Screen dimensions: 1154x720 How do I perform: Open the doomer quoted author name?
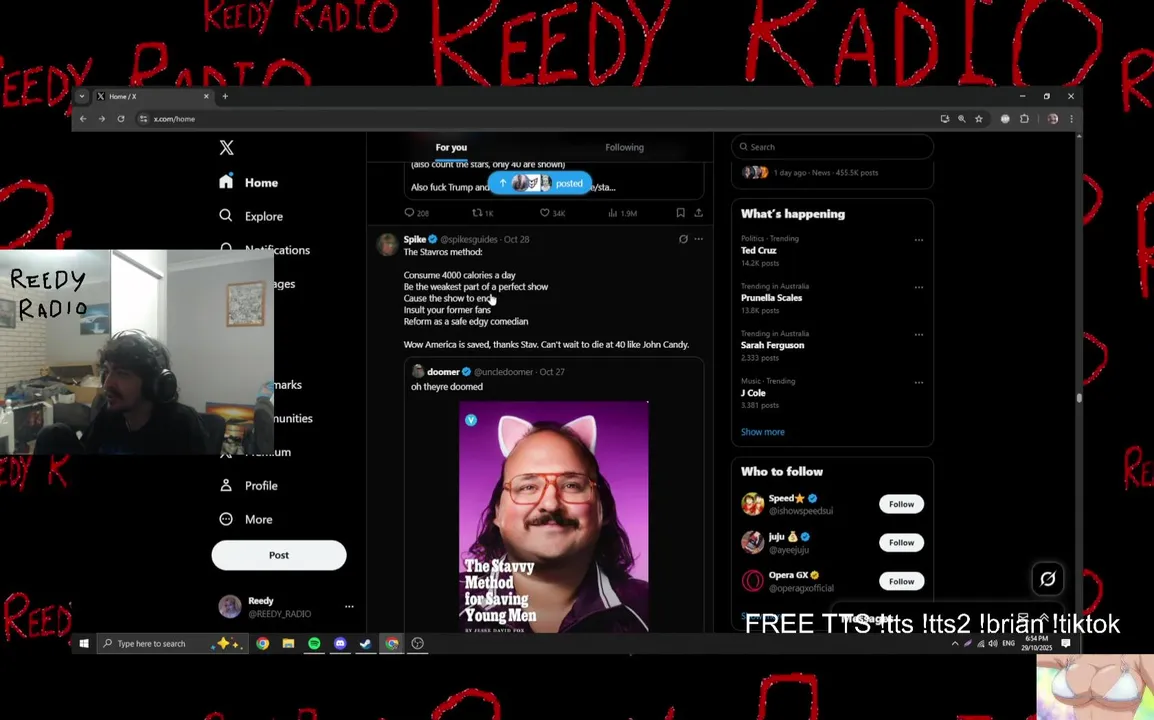pos(443,372)
